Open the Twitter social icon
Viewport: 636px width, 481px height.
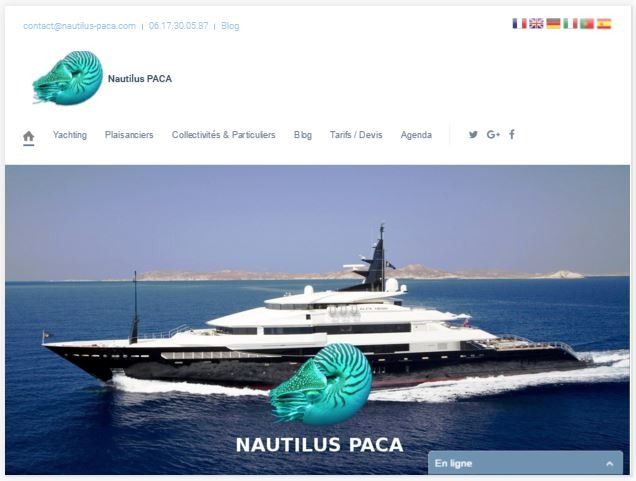point(473,135)
